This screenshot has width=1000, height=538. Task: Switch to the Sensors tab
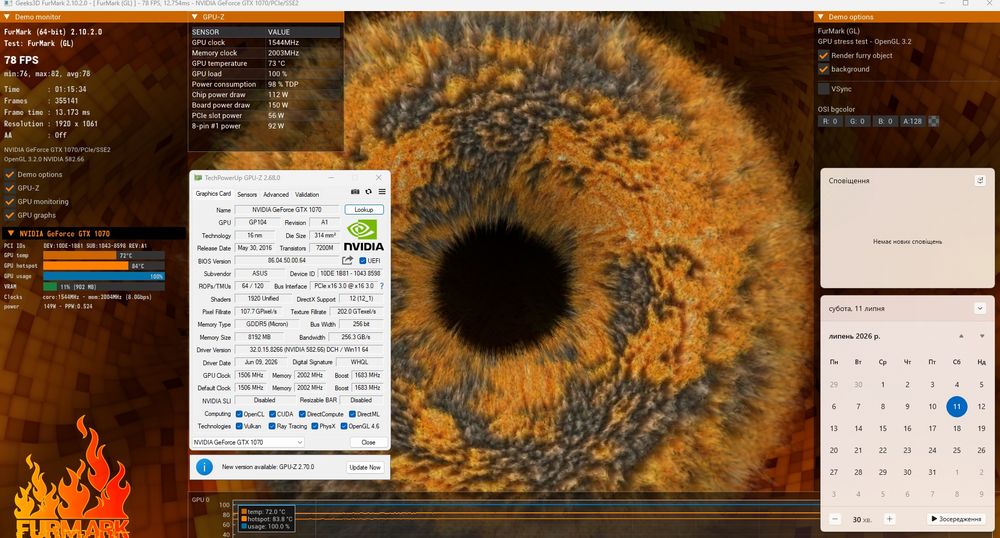pos(247,194)
